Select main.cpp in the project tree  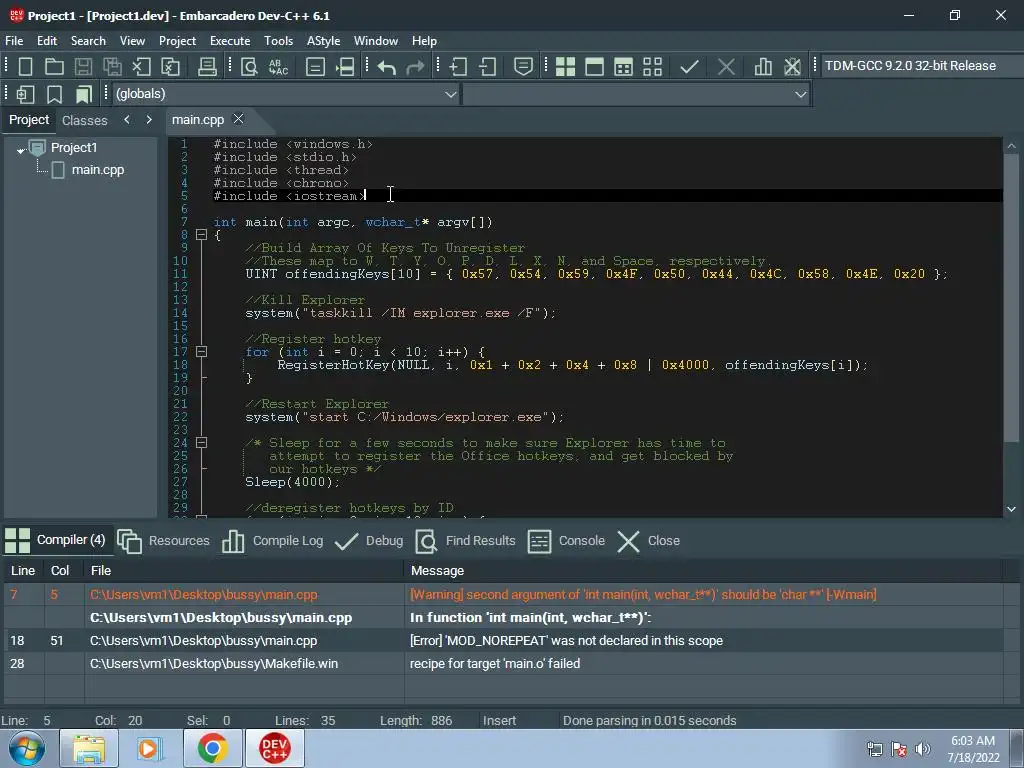pyautogui.click(x=97, y=170)
